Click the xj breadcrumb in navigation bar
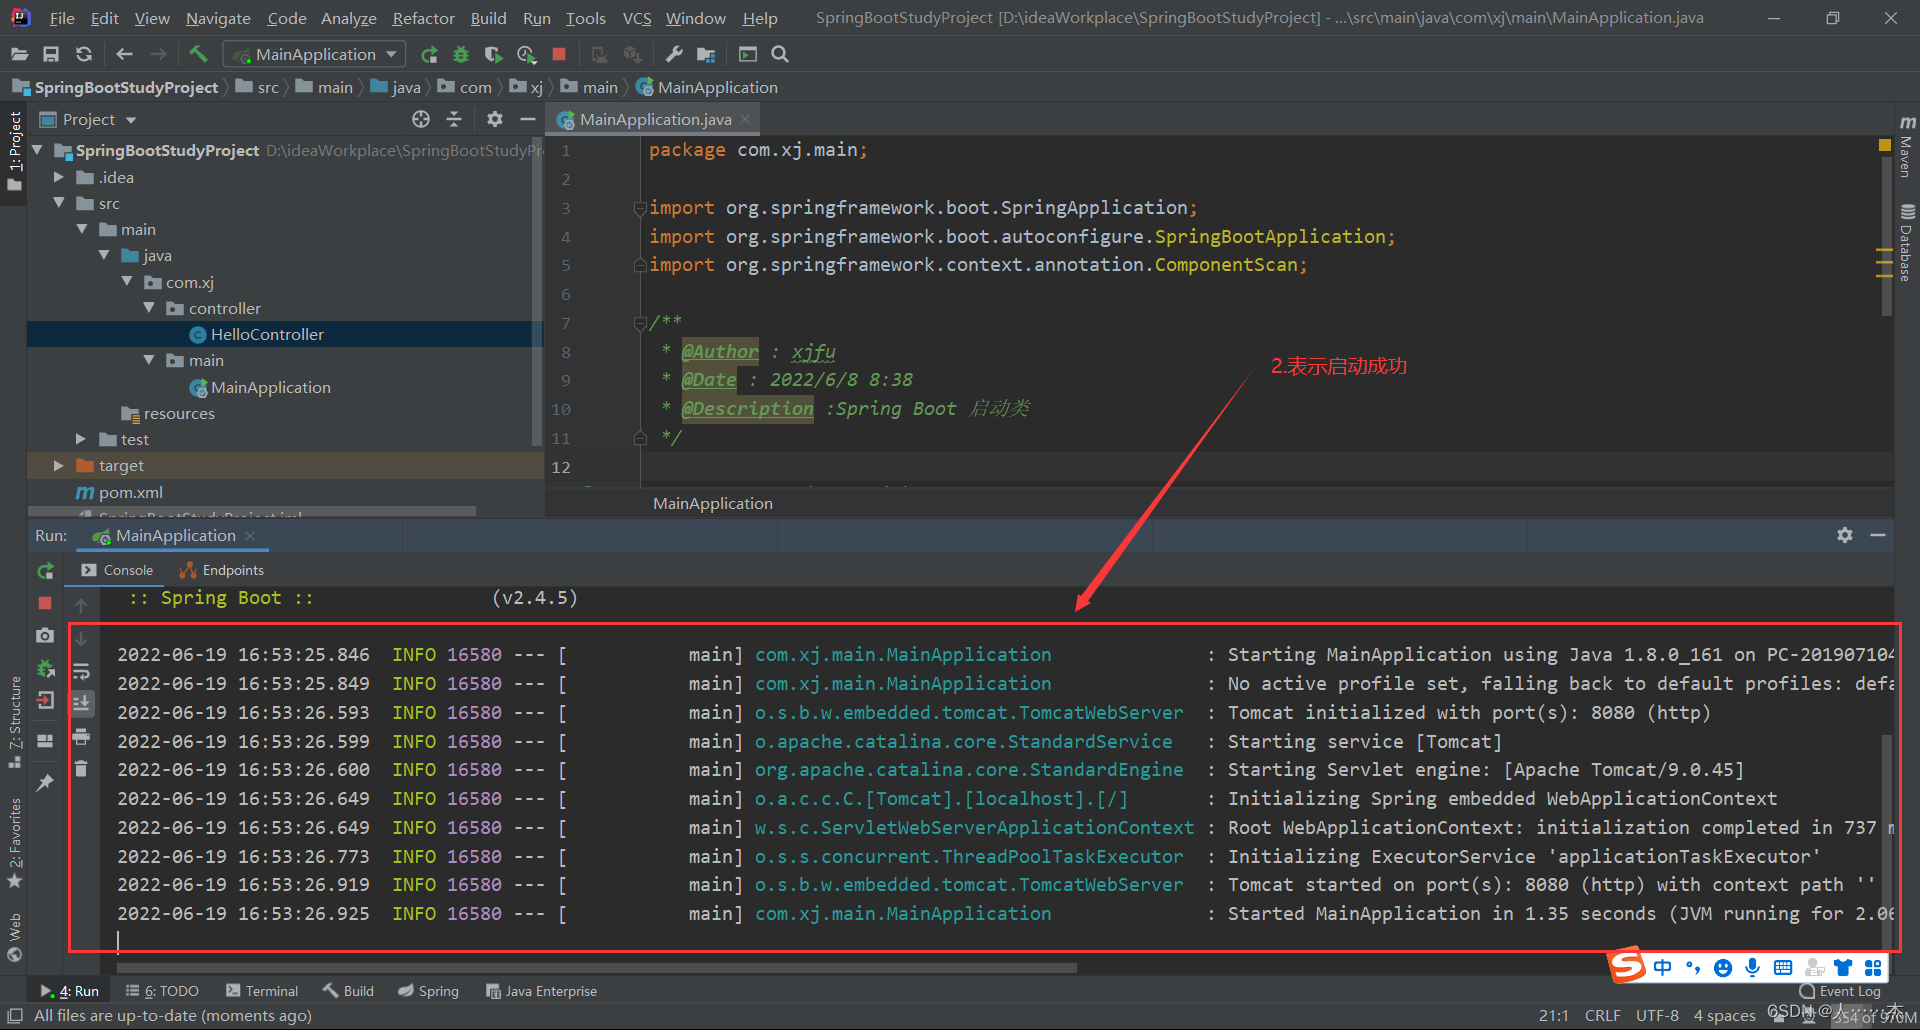This screenshot has height=1030, width=1920. pyautogui.click(x=527, y=87)
